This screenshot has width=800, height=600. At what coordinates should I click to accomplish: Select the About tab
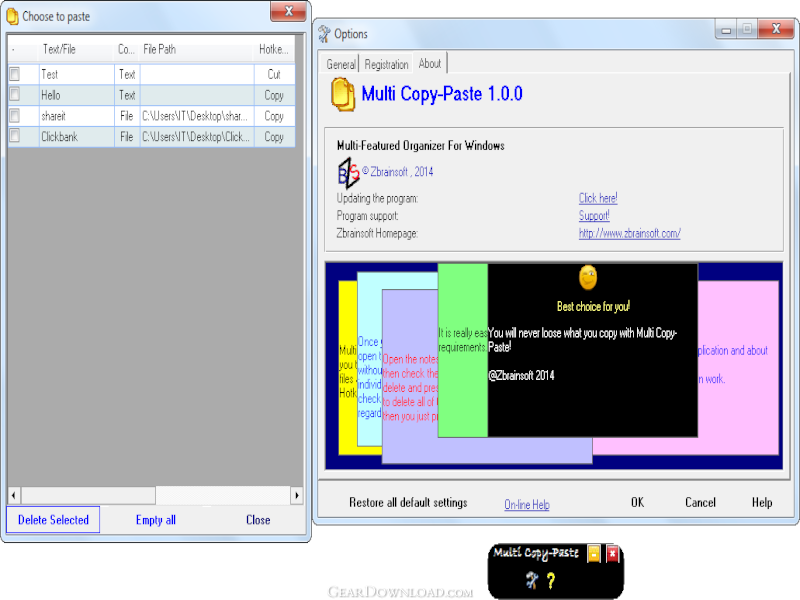pos(430,63)
